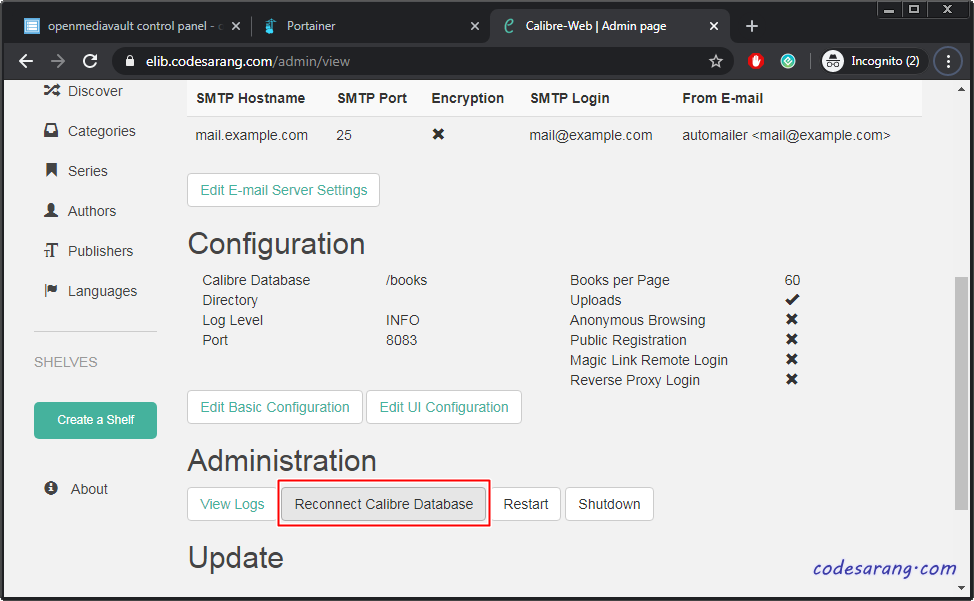Click the mail@example.com SMTP login cell
Screen dimensions: 974x601
[x=591, y=135]
